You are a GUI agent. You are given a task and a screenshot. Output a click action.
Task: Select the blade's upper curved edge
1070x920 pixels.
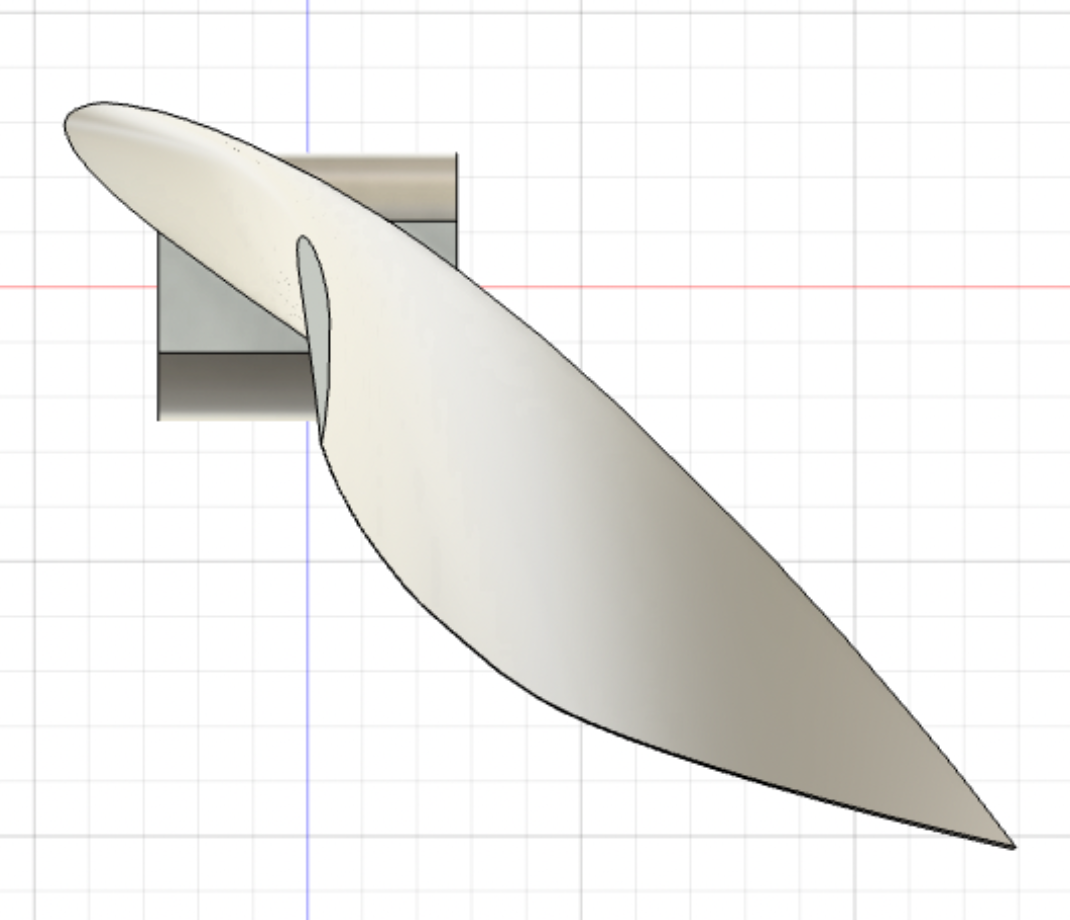pyautogui.click(x=600, y=388)
